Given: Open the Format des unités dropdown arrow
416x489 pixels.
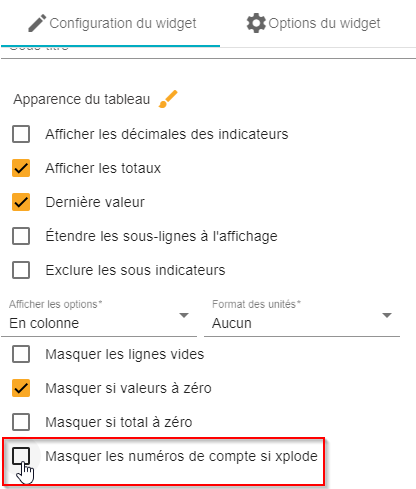Looking at the screenshot, I should pyautogui.click(x=387, y=315).
